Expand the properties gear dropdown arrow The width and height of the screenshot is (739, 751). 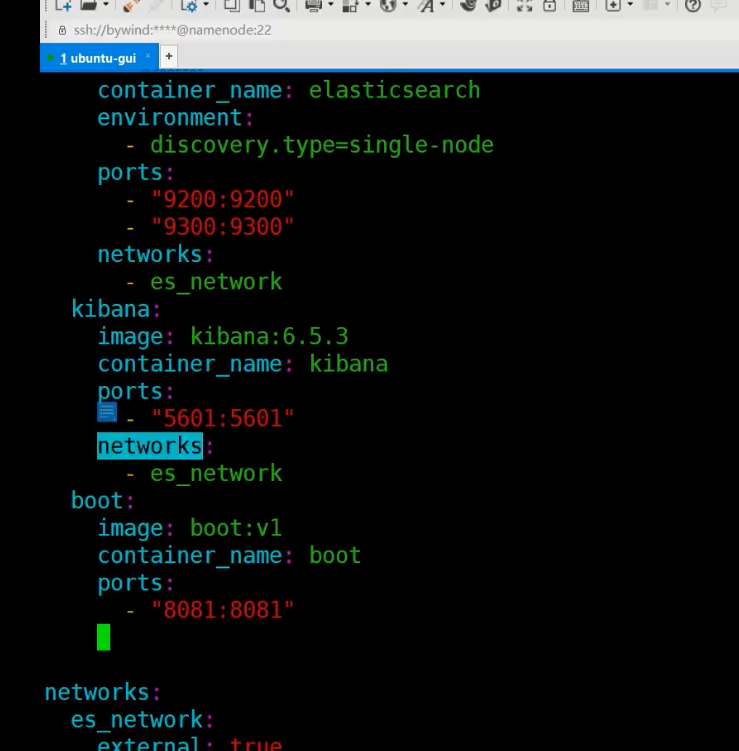click(x=206, y=5)
